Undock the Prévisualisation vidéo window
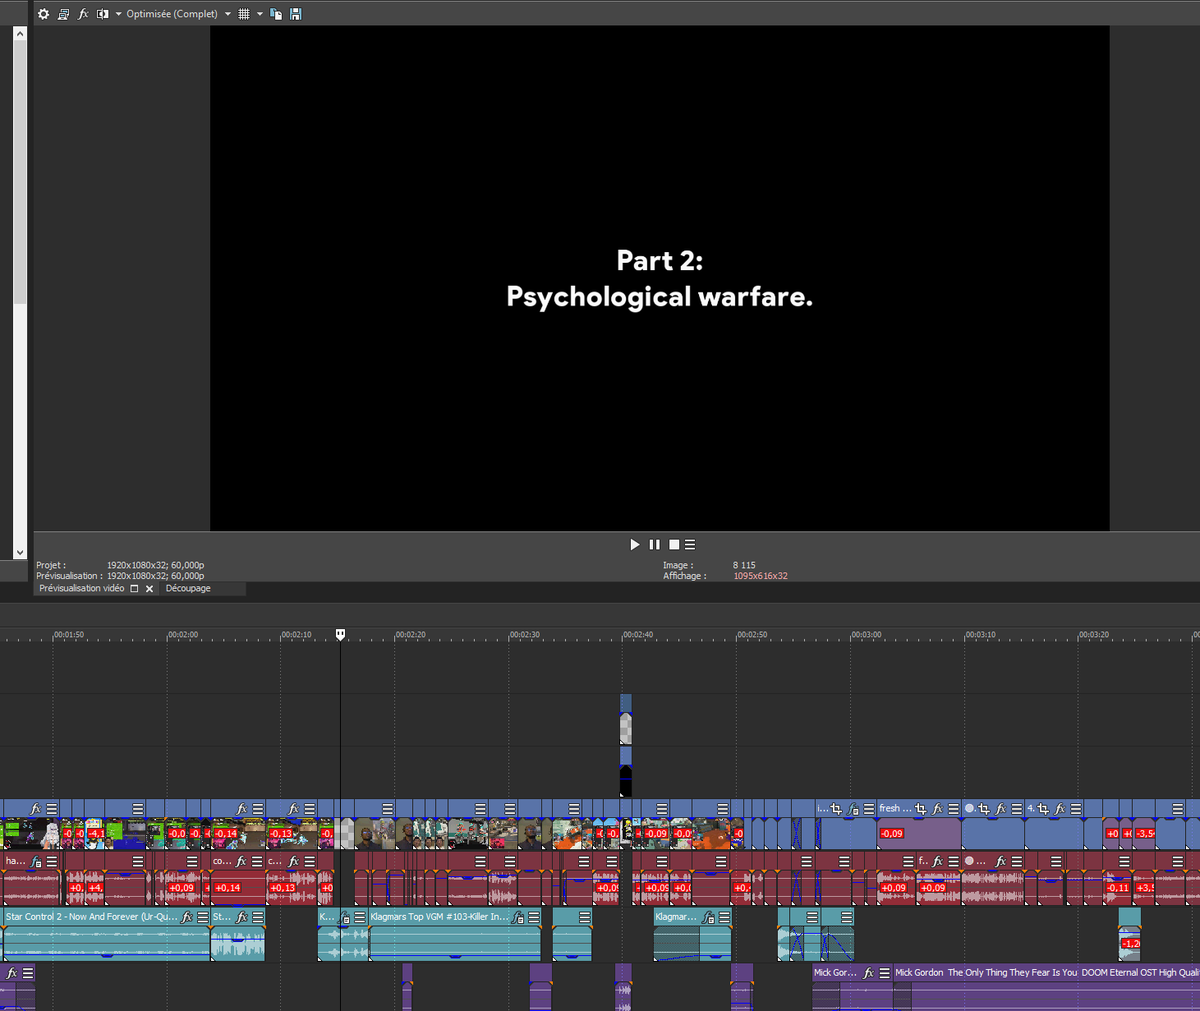Viewport: 1200px width, 1011px height. coord(134,589)
